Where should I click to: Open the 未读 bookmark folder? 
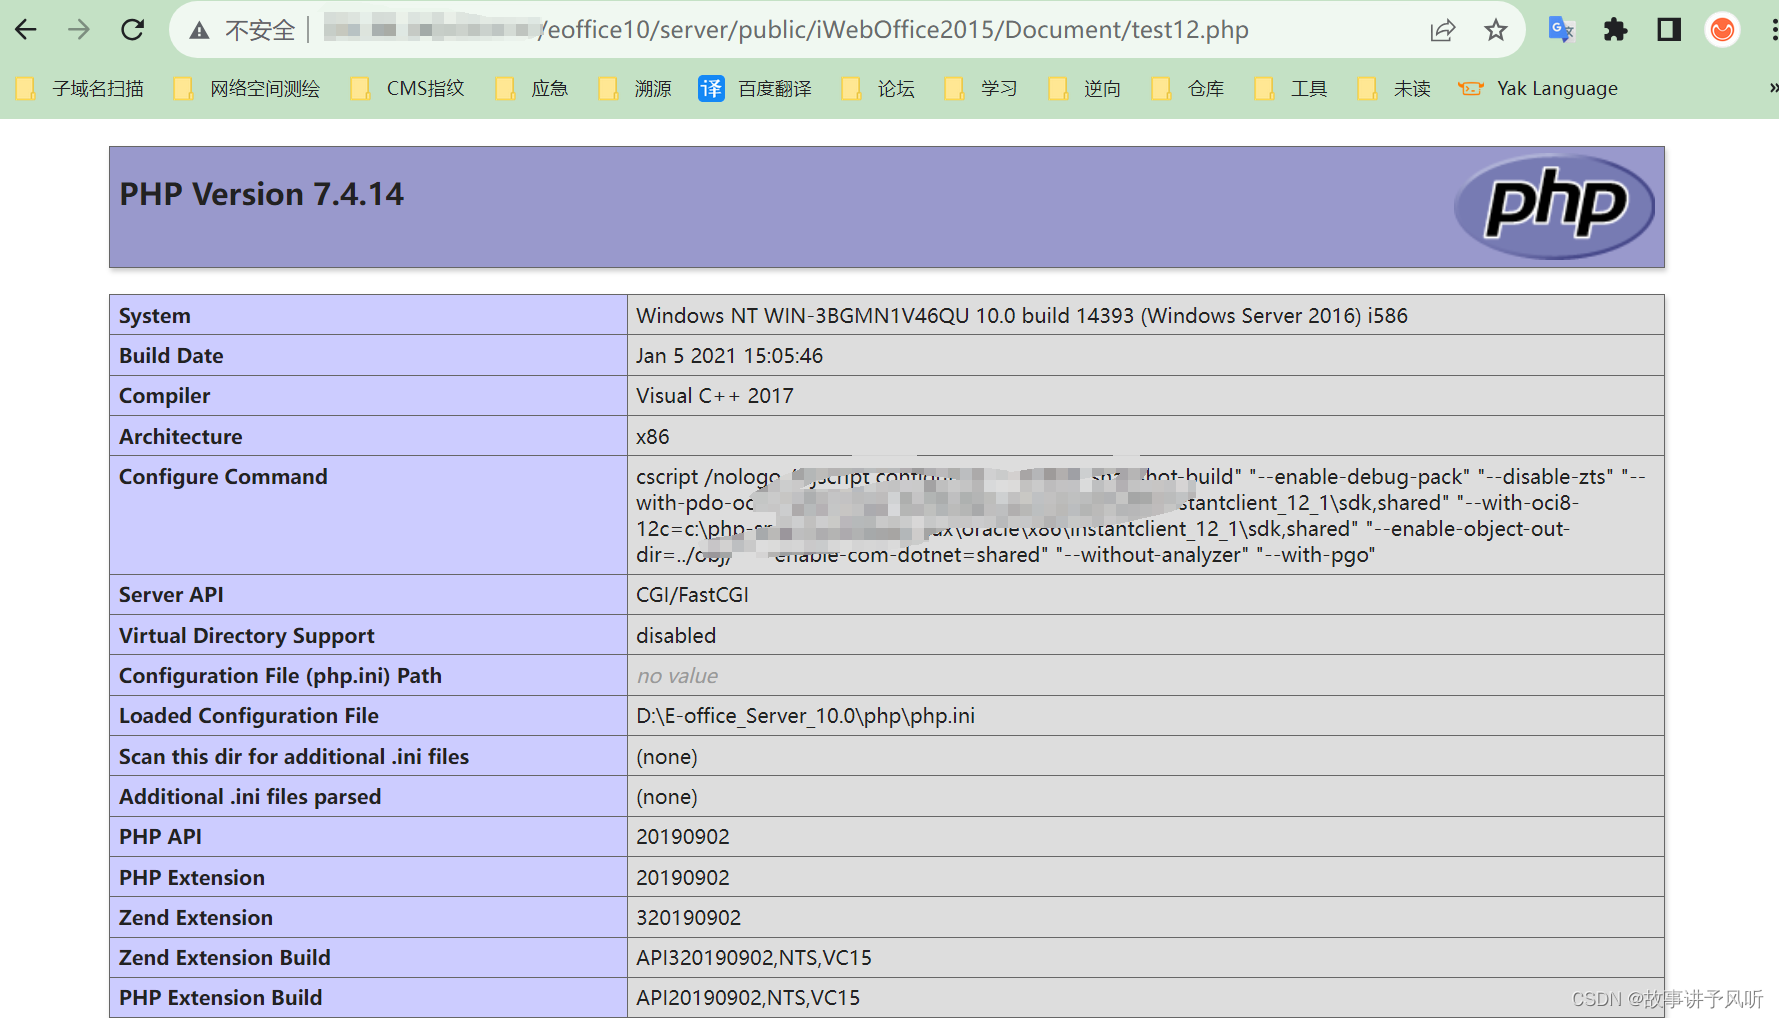pos(1395,89)
